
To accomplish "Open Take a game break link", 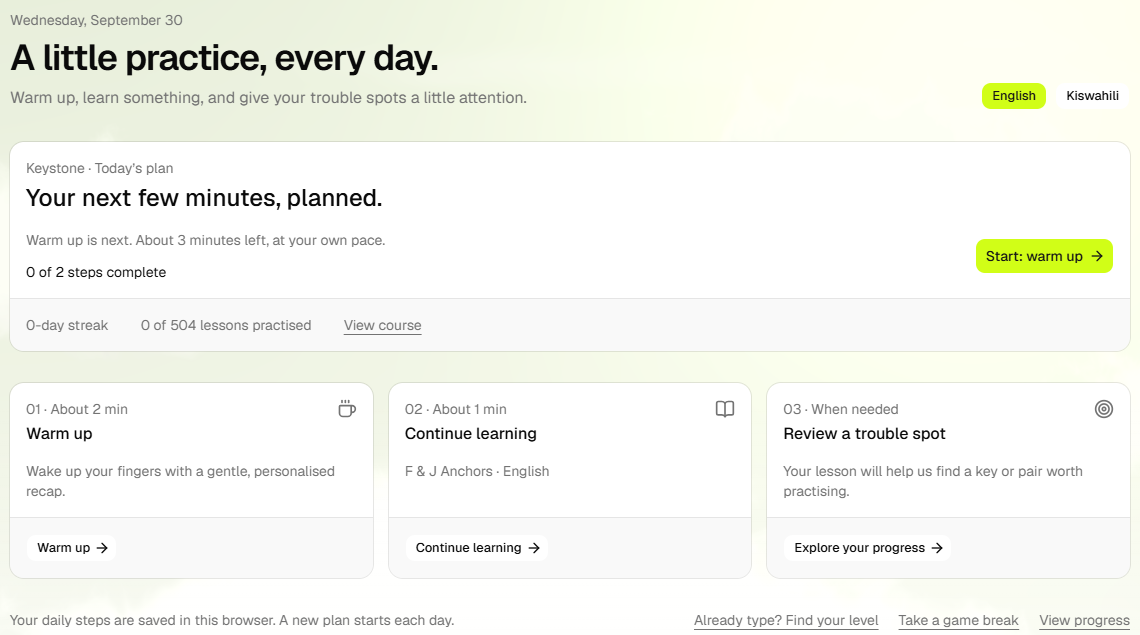I will point(958,620).
